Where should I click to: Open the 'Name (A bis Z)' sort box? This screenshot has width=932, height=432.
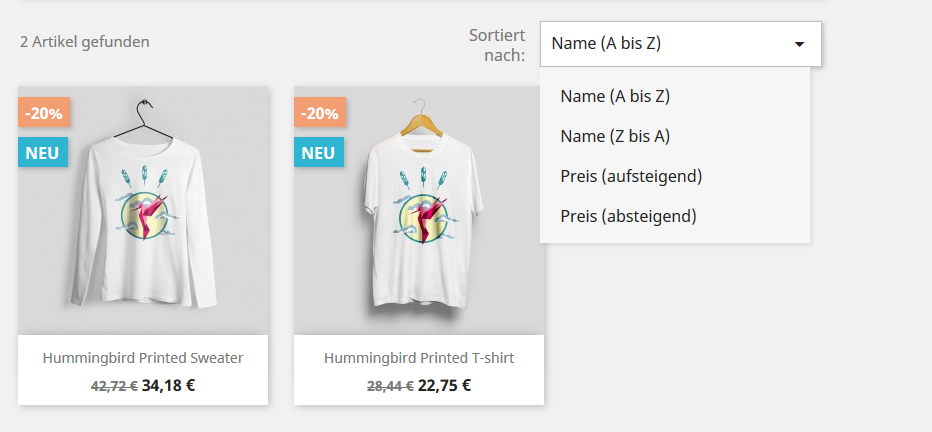coord(660,44)
